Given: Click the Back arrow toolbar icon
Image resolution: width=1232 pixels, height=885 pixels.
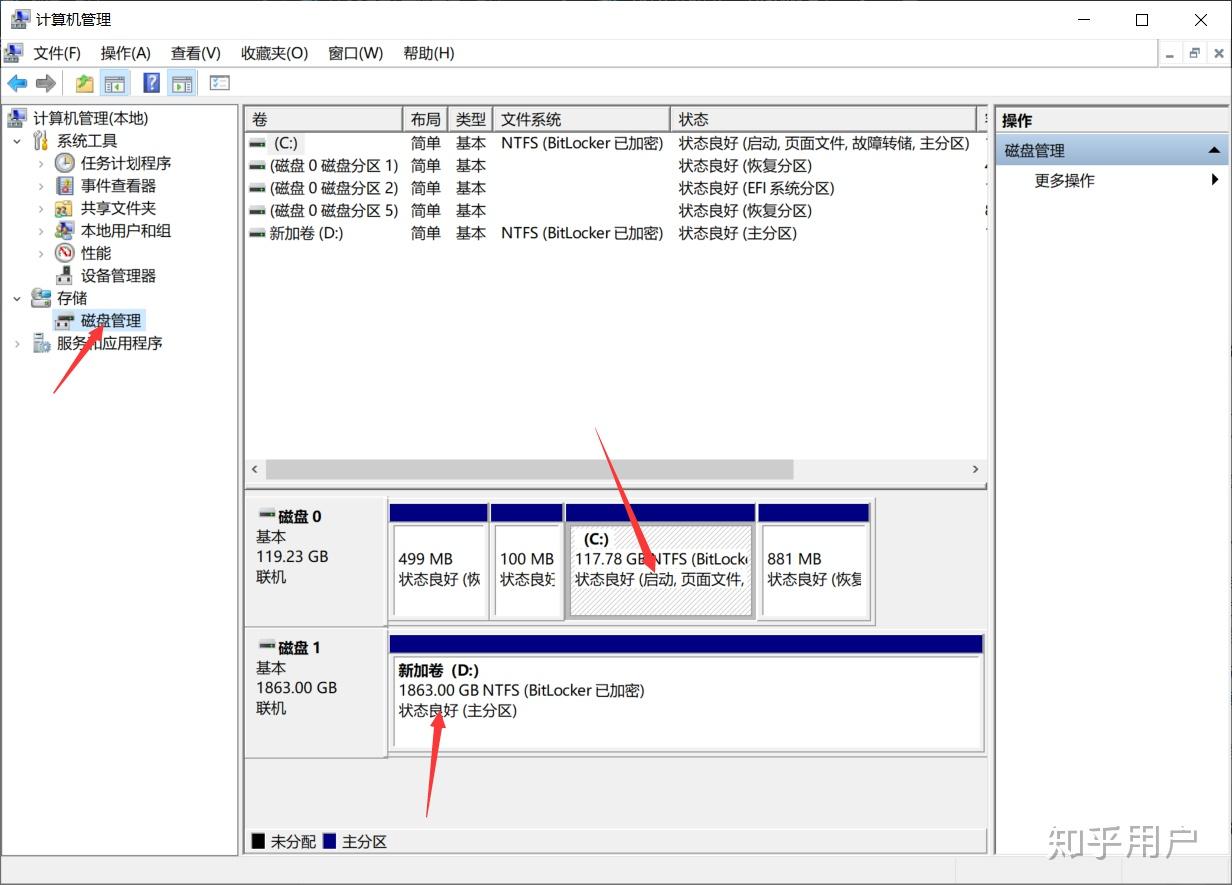Looking at the screenshot, I should (x=17, y=83).
